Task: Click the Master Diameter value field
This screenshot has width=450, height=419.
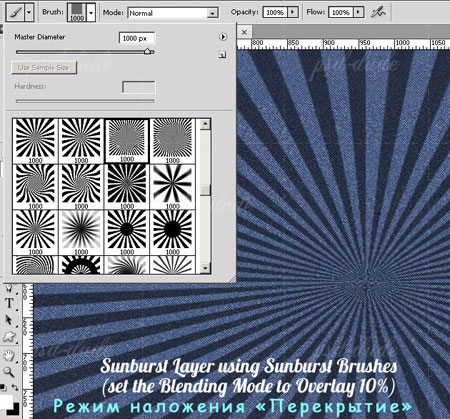Action: (137, 38)
